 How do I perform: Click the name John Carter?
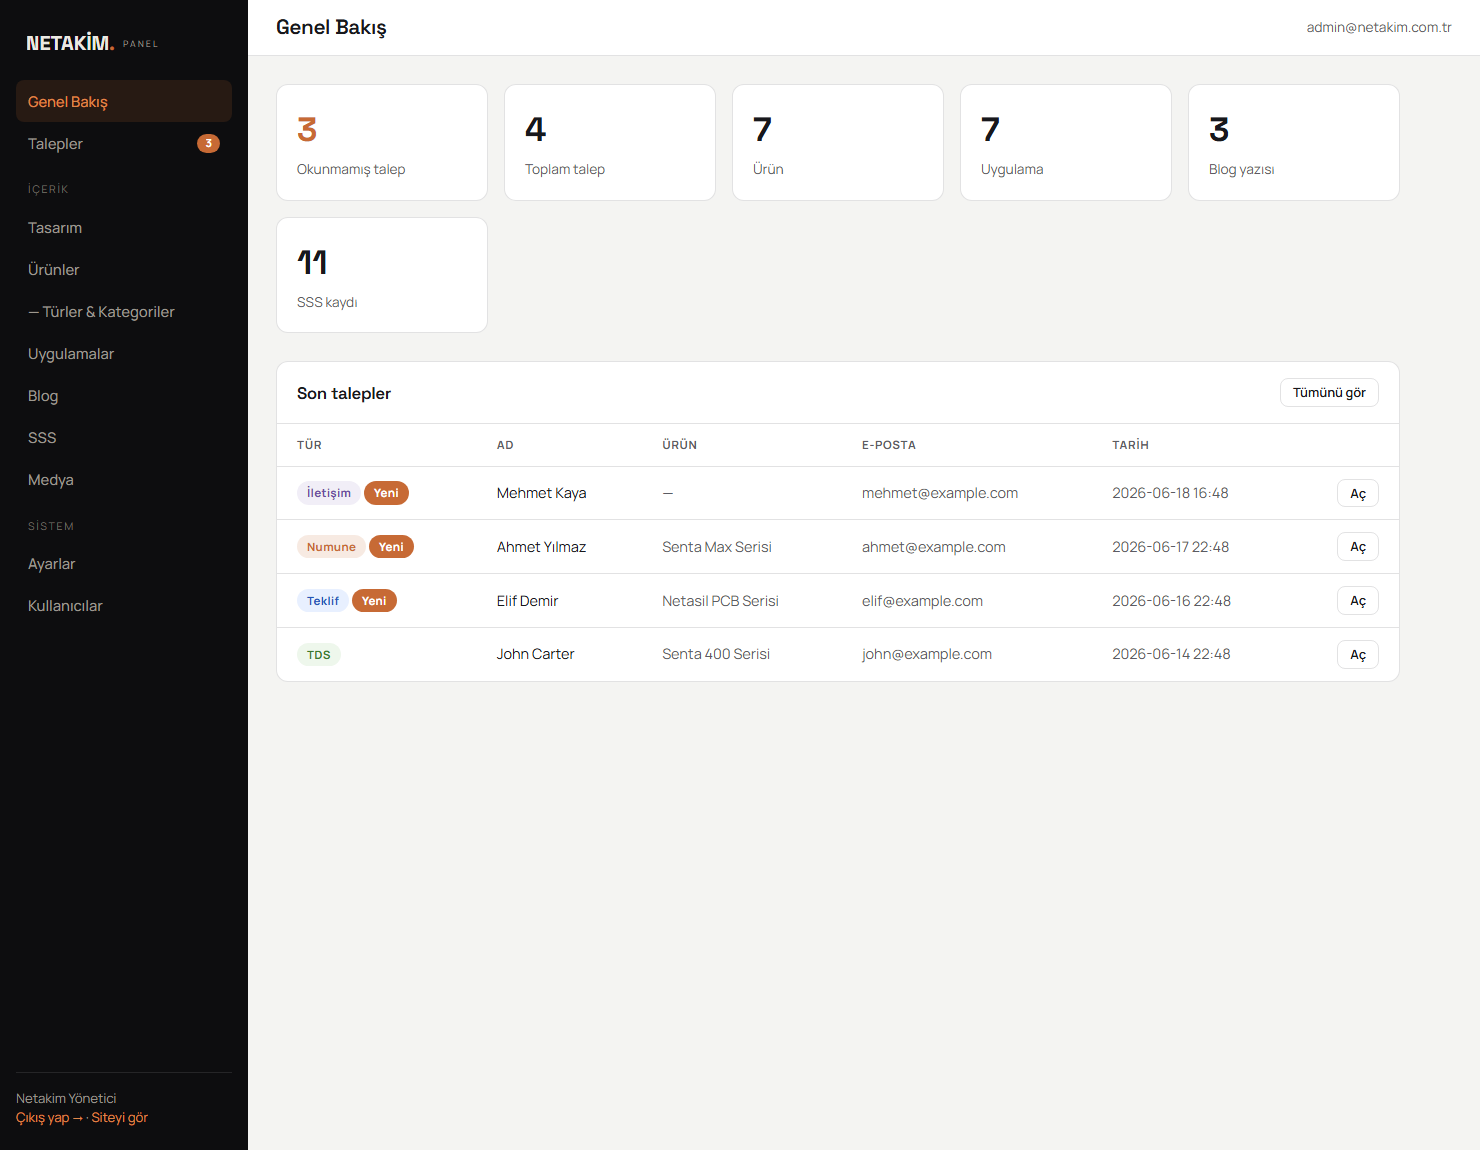pos(536,654)
